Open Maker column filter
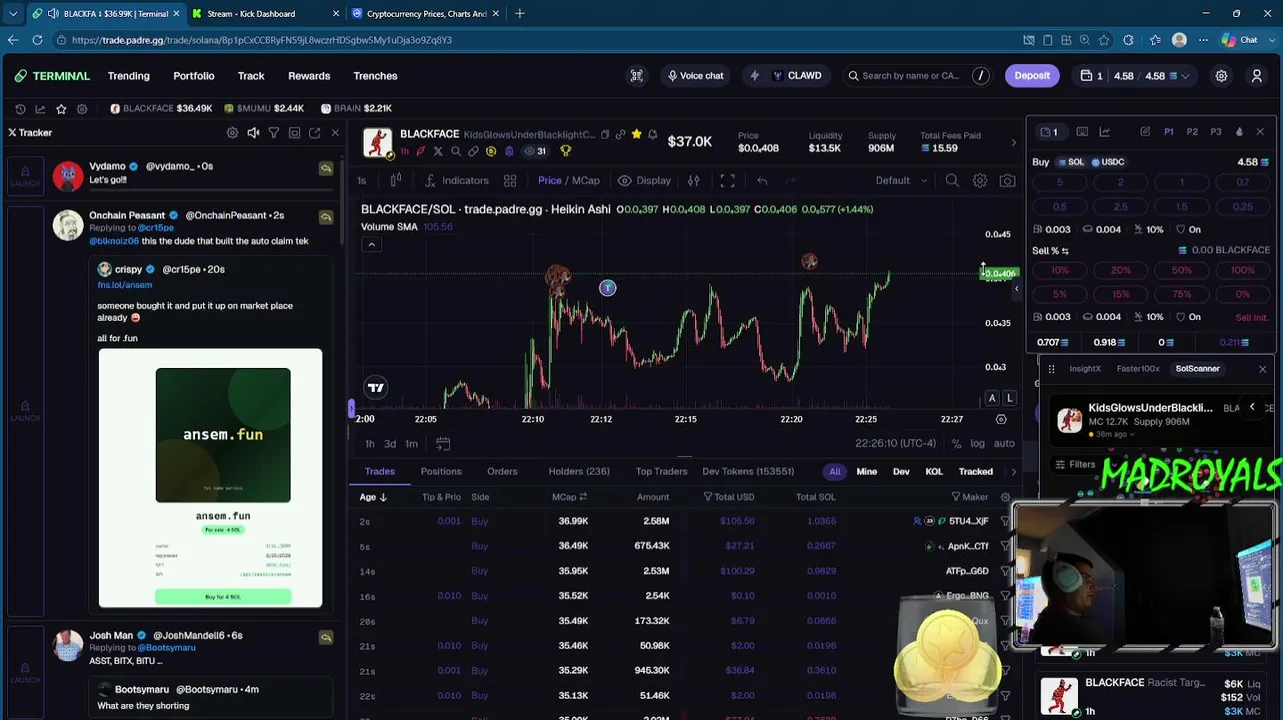The height and width of the screenshot is (720, 1283). click(x=956, y=497)
